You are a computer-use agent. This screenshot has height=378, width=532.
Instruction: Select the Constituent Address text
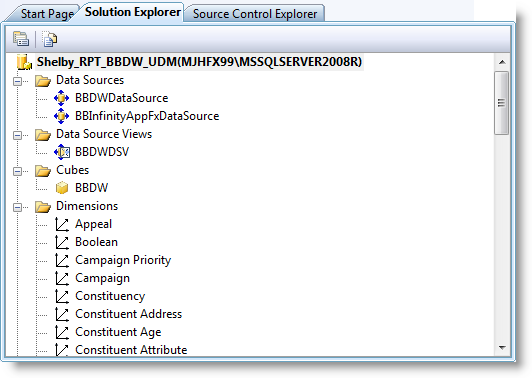pyautogui.click(x=128, y=314)
